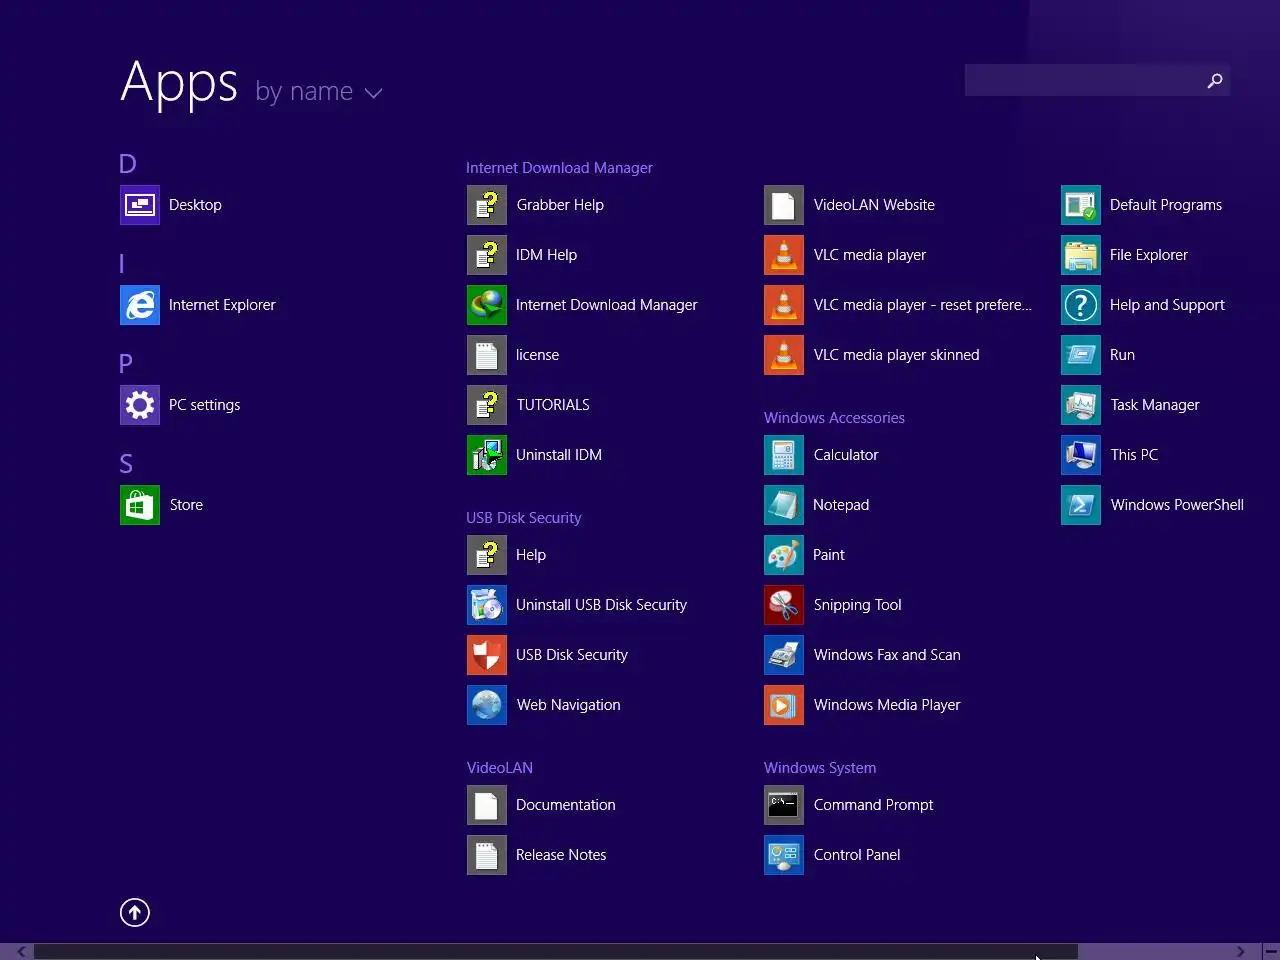
Task: Open the PC settings gear icon
Action: pos(140,405)
